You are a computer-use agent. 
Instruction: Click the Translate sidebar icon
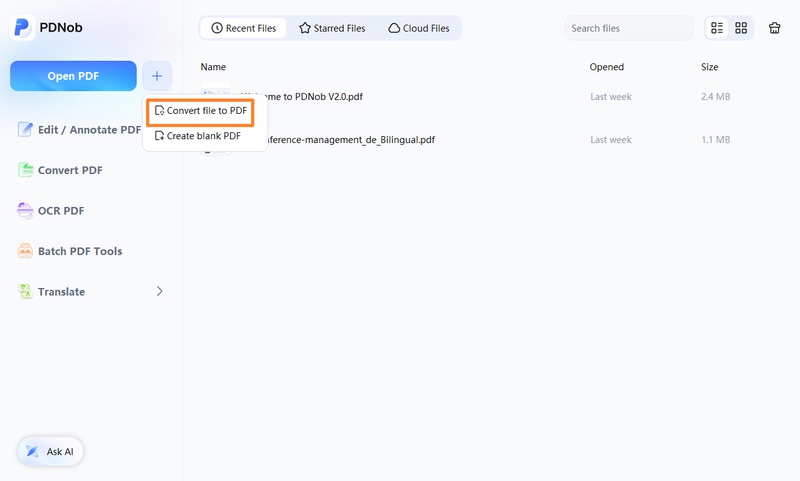click(x=25, y=291)
